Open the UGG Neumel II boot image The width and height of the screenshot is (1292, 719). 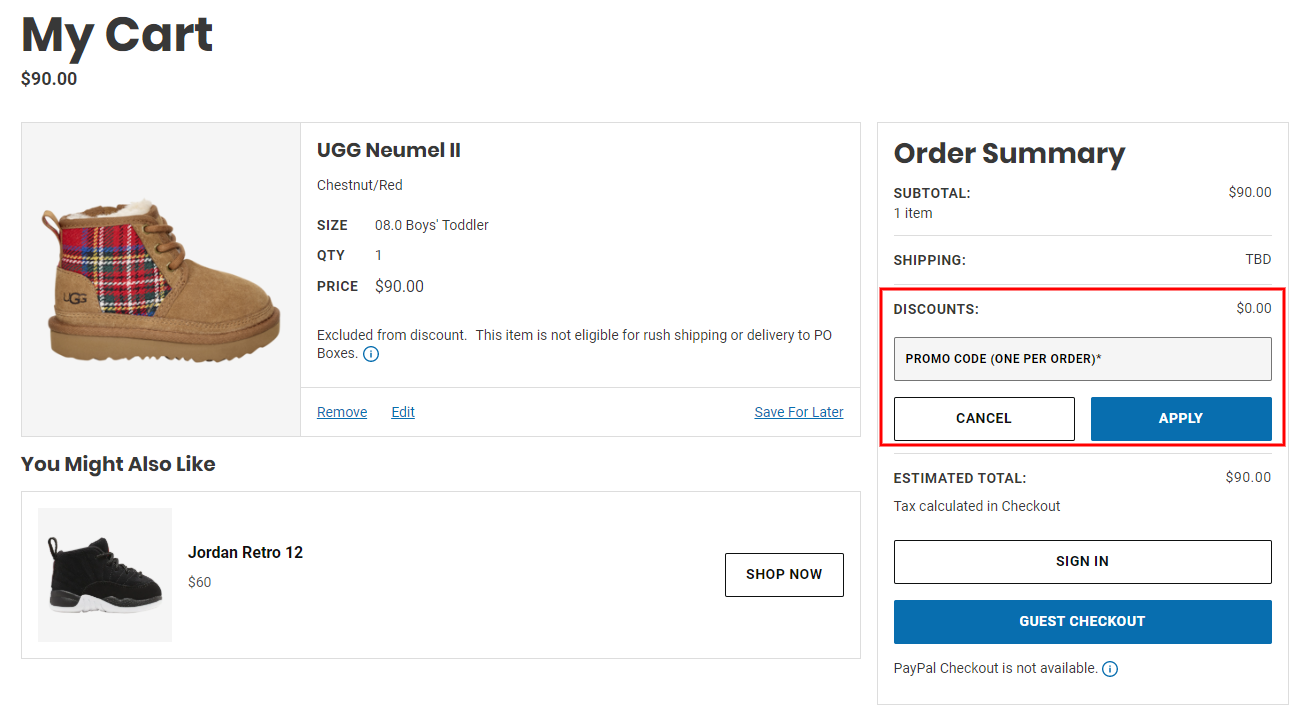[160, 279]
